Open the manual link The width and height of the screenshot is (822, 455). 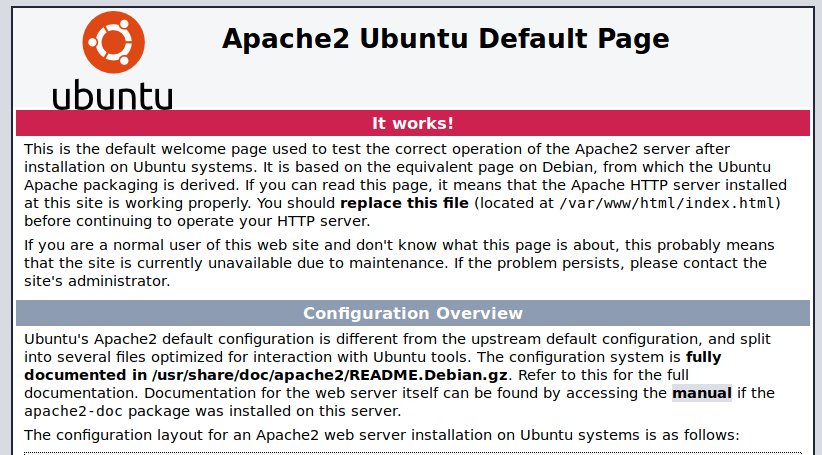[702, 393]
